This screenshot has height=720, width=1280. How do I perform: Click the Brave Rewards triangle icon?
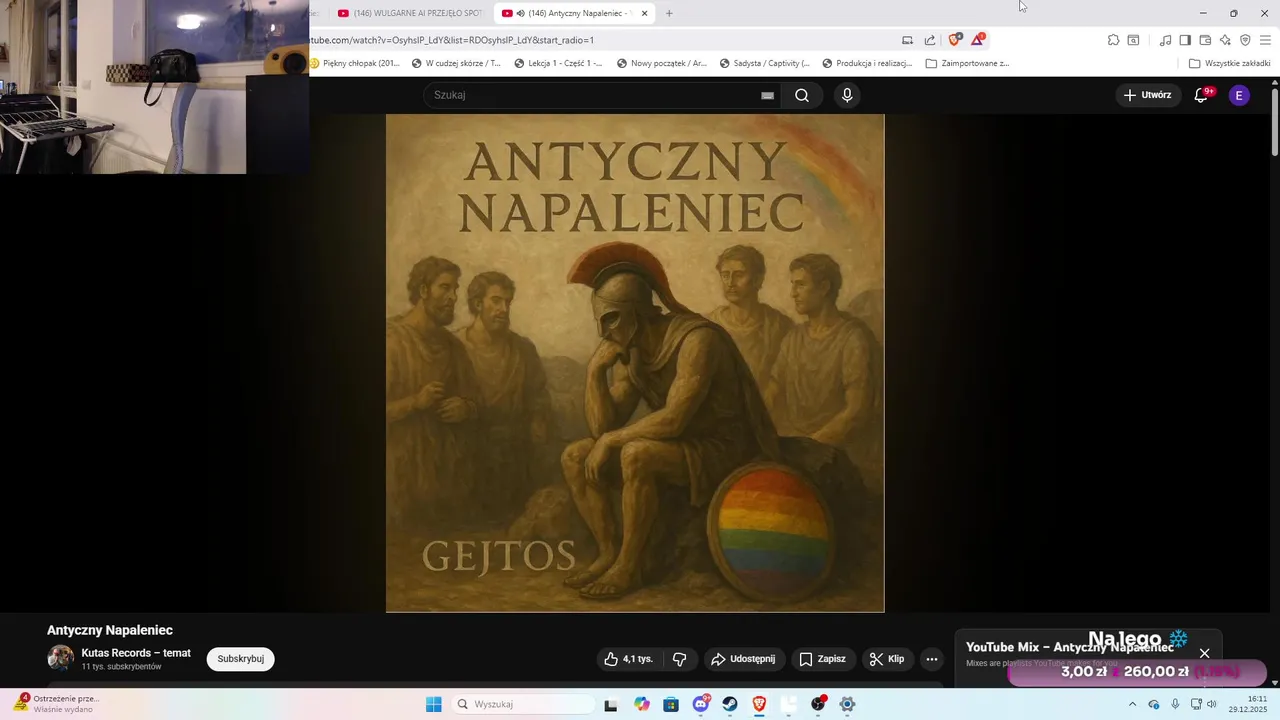[x=978, y=40]
